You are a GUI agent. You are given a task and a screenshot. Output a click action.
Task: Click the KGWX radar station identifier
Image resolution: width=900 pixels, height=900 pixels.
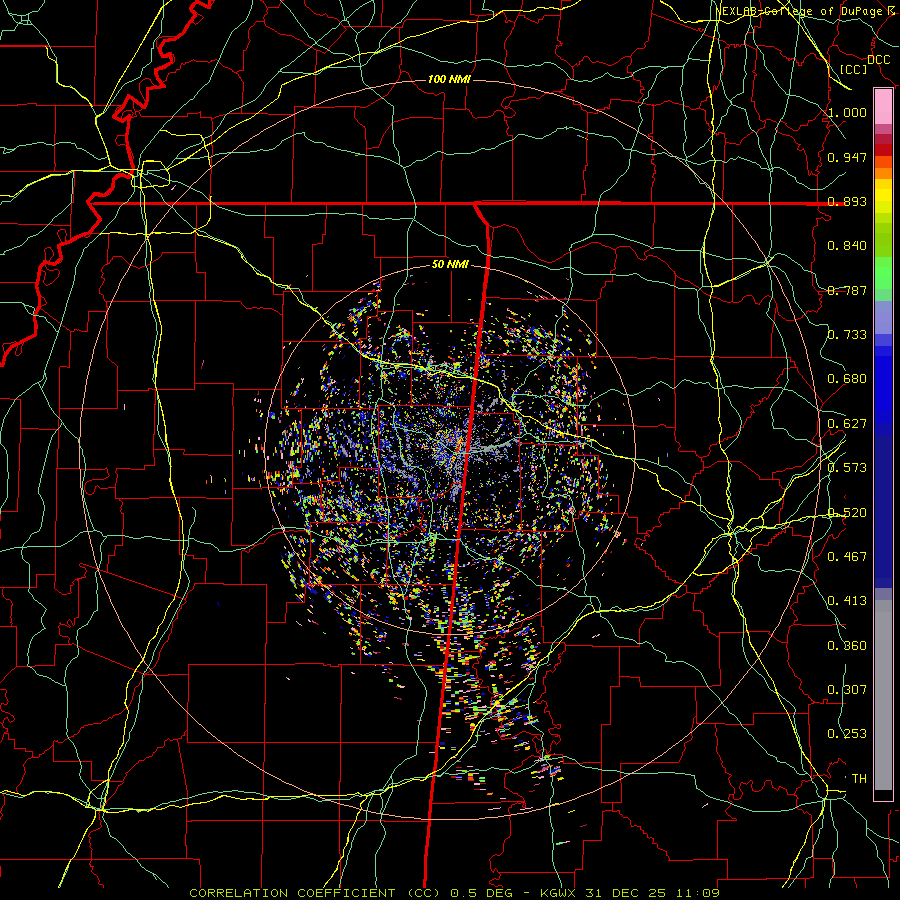pyautogui.click(x=559, y=893)
